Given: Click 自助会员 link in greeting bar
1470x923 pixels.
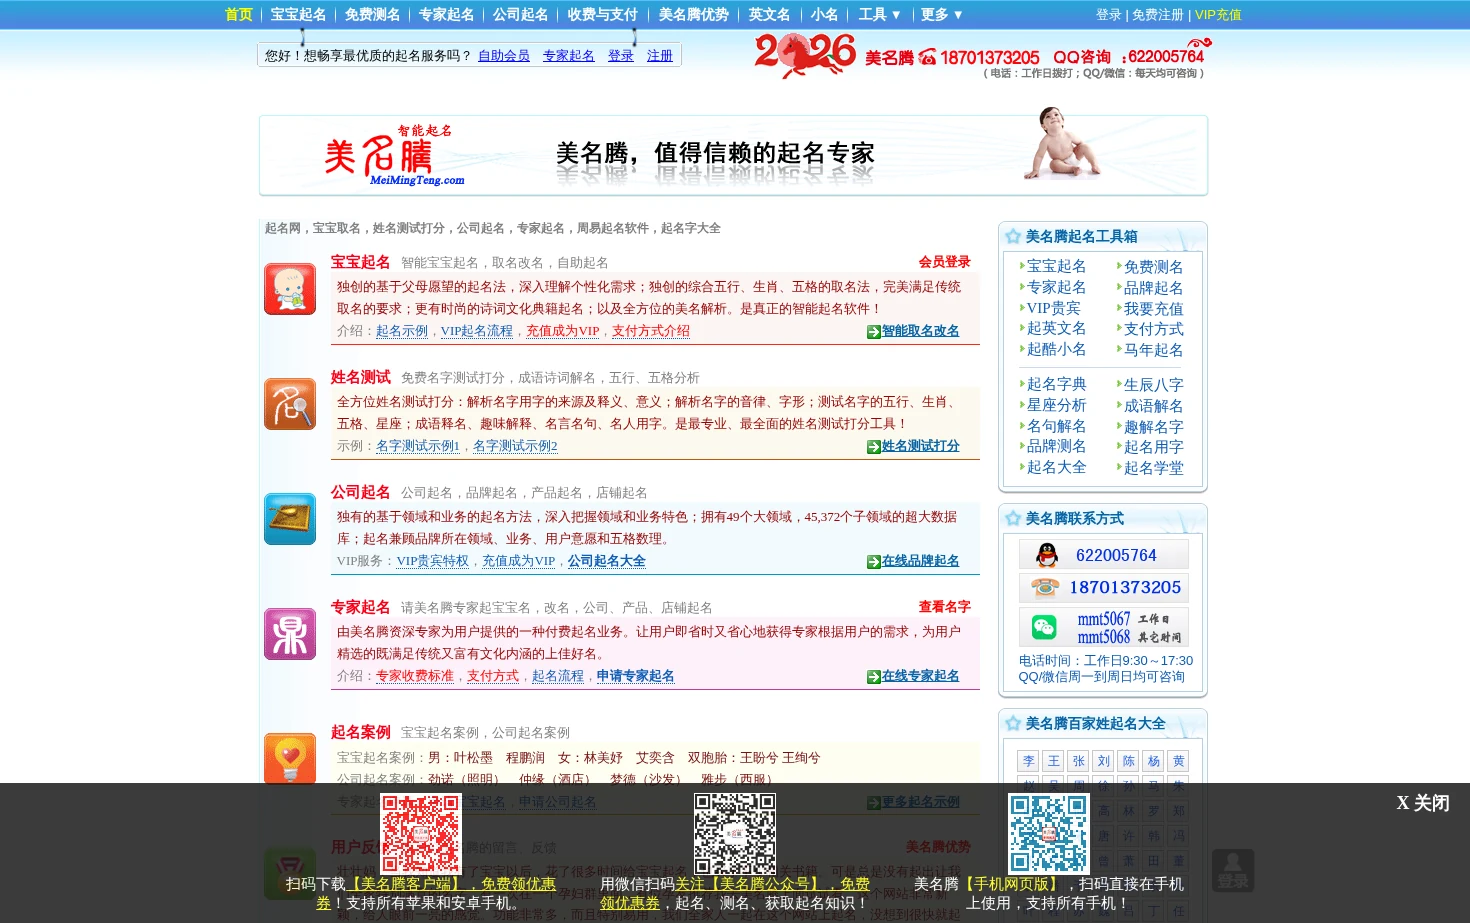Looking at the screenshot, I should (x=504, y=56).
